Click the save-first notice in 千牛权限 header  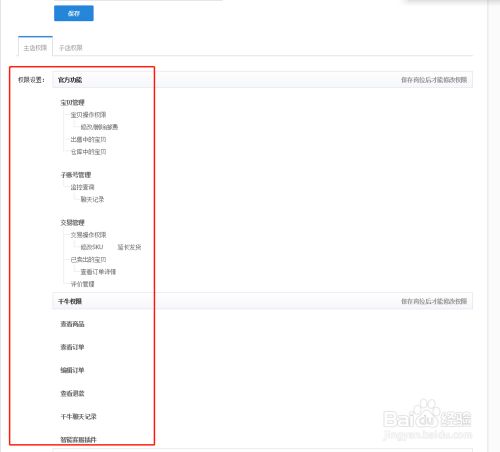pos(434,301)
